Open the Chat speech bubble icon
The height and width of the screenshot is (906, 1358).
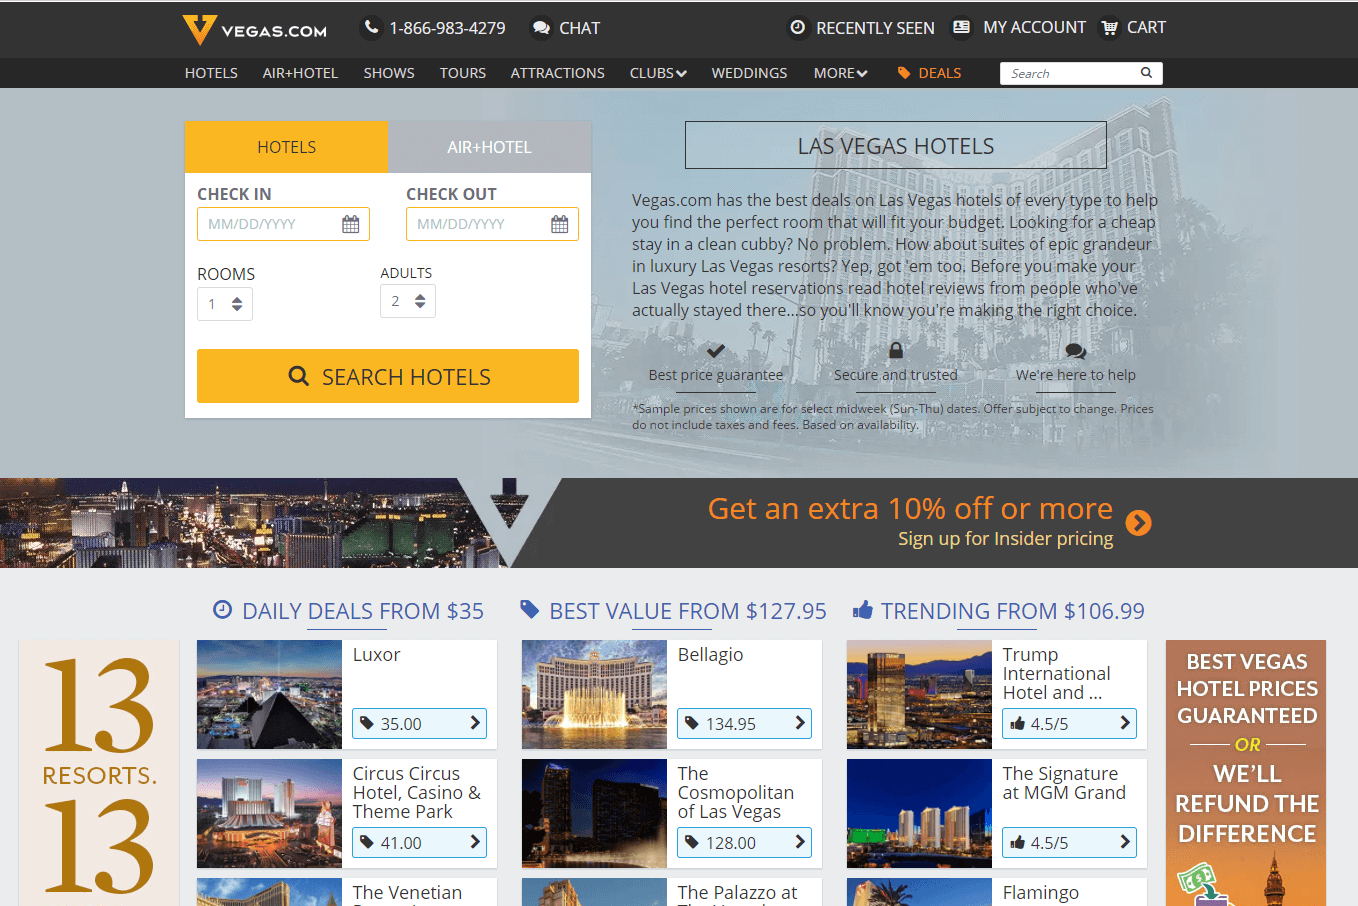tap(541, 28)
